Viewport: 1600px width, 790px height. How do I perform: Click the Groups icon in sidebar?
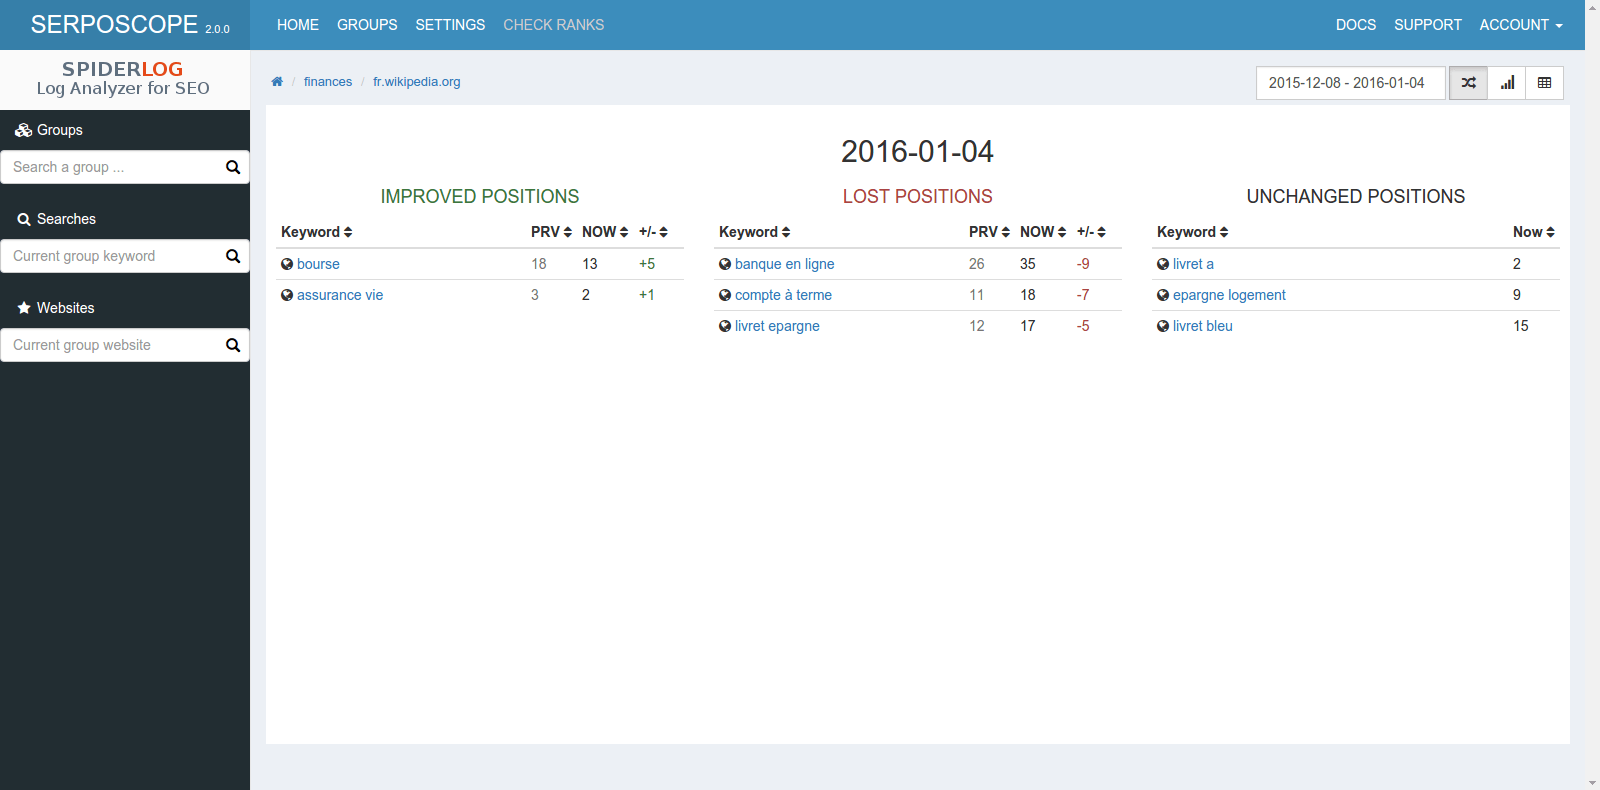coord(24,130)
